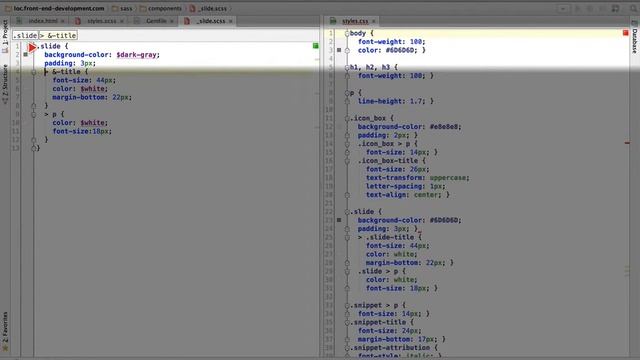Close the Gemfile tab

pos(171,21)
